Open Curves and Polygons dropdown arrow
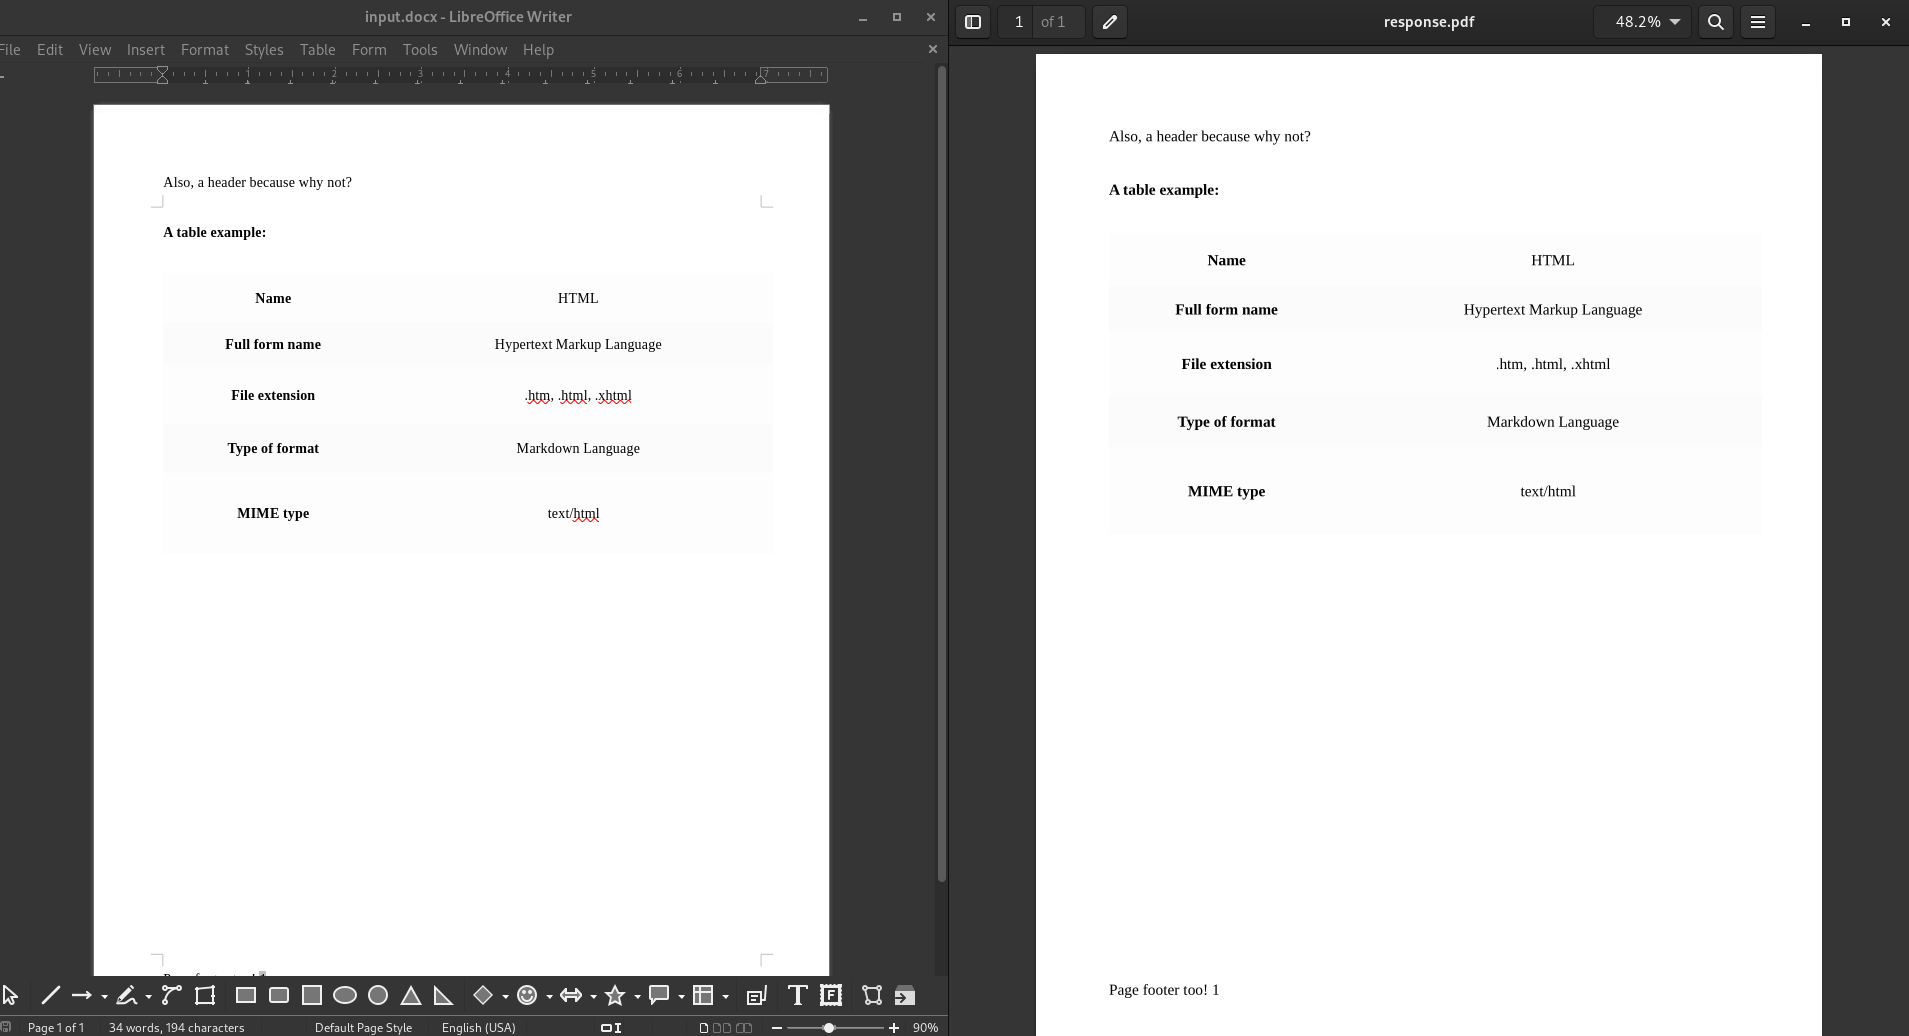The height and width of the screenshot is (1036, 1909). (148, 996)
